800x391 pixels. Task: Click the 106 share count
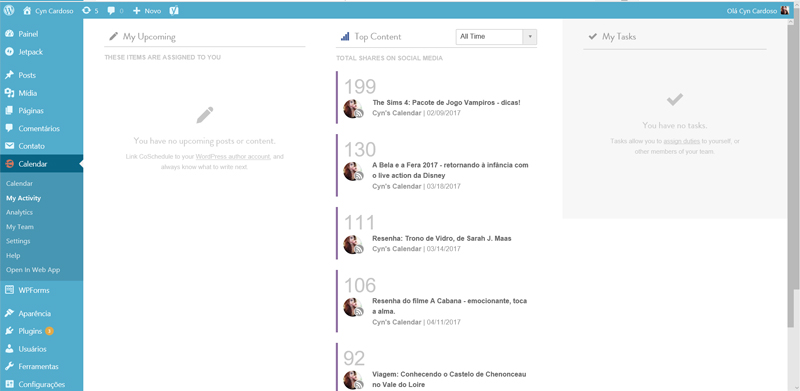pos(360,285)
